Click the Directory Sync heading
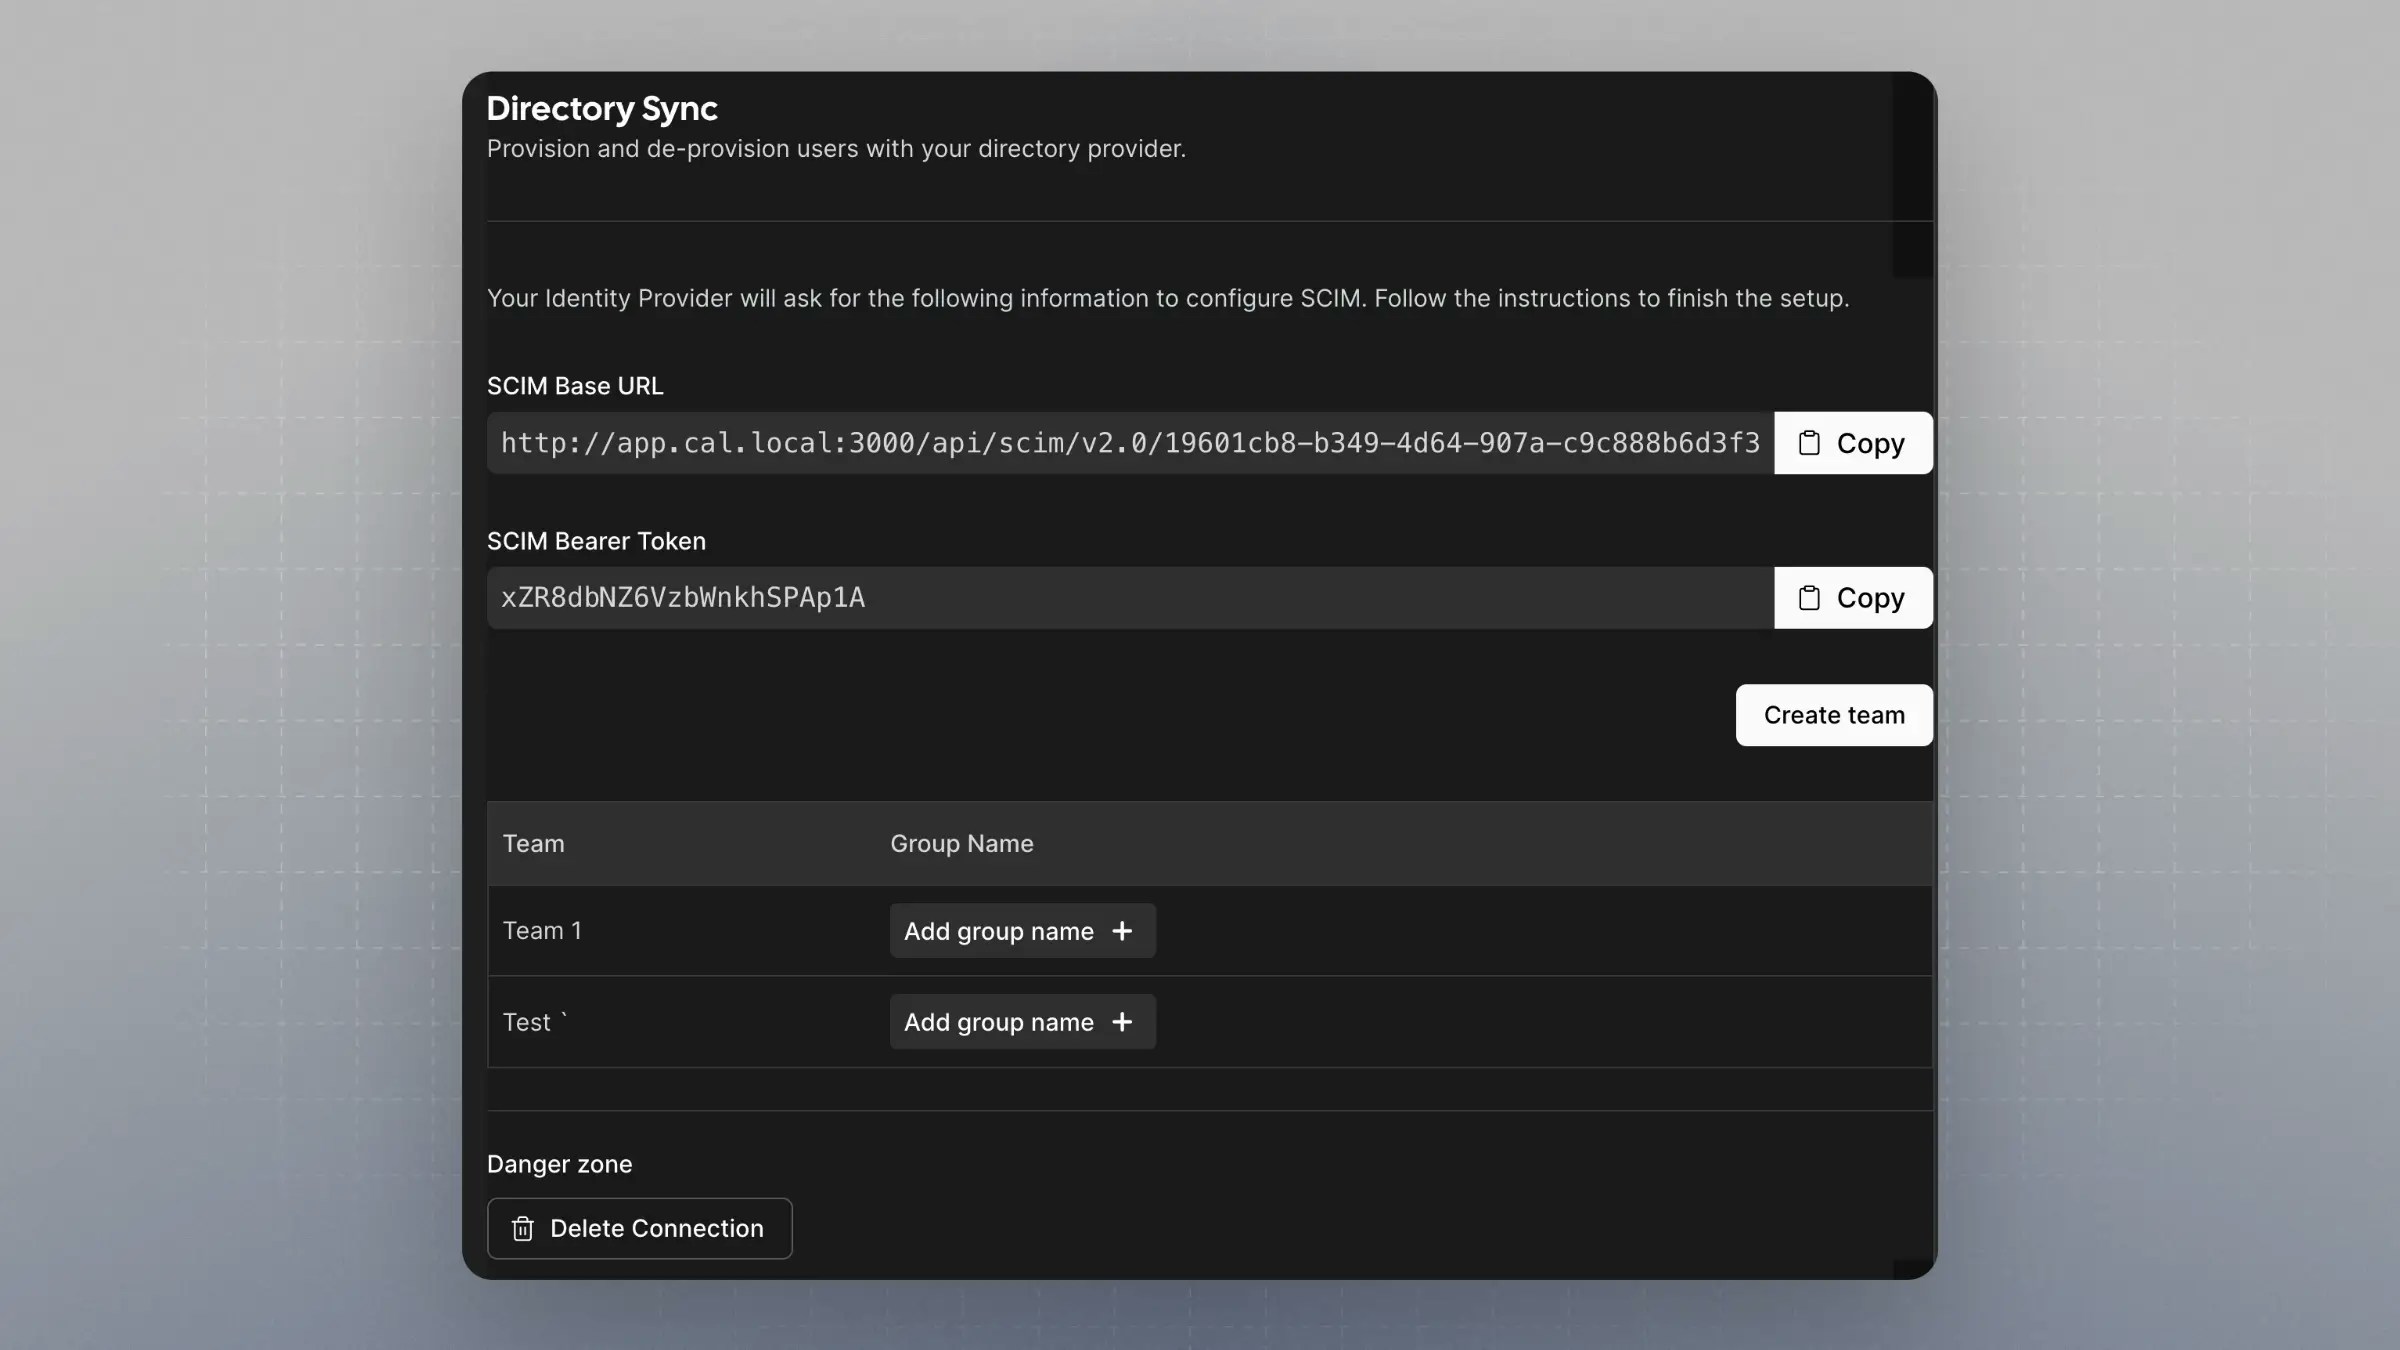Viewport: 2400px width, 1350px height. [601, 108]
